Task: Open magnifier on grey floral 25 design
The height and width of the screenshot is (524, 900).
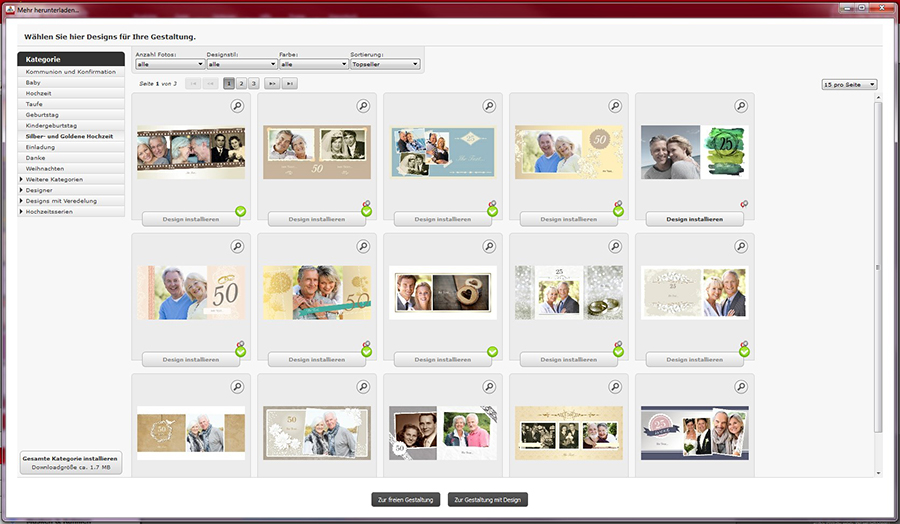Action: (x=741, y=247)
